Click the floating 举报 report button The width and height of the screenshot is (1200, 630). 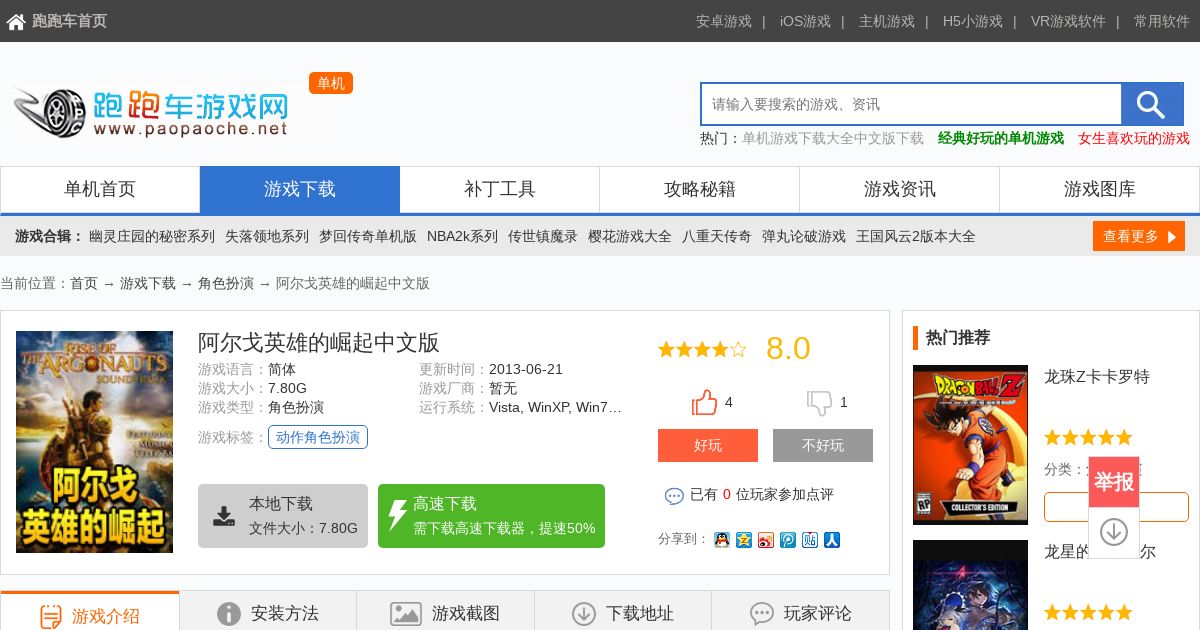click(x=1114, y=482)
